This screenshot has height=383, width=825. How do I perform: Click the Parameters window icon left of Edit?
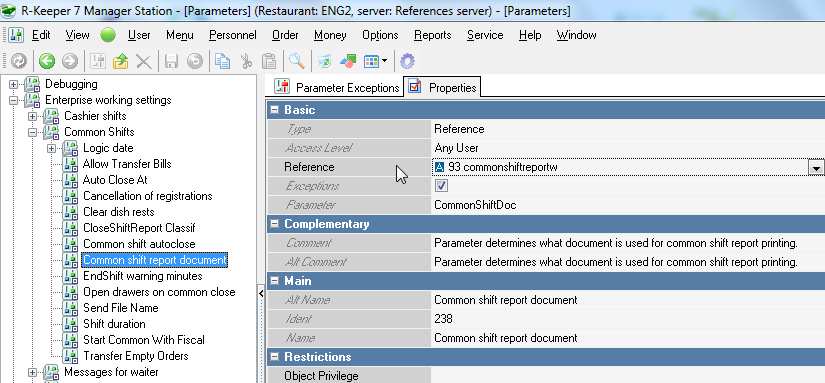click(16, 35)
